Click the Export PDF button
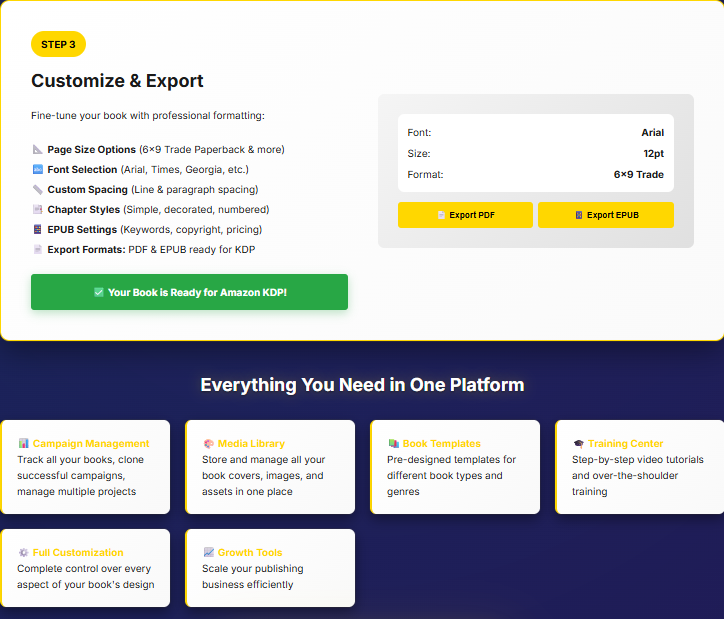This screenshot has width=724, height=619. [x=465, y=215]
